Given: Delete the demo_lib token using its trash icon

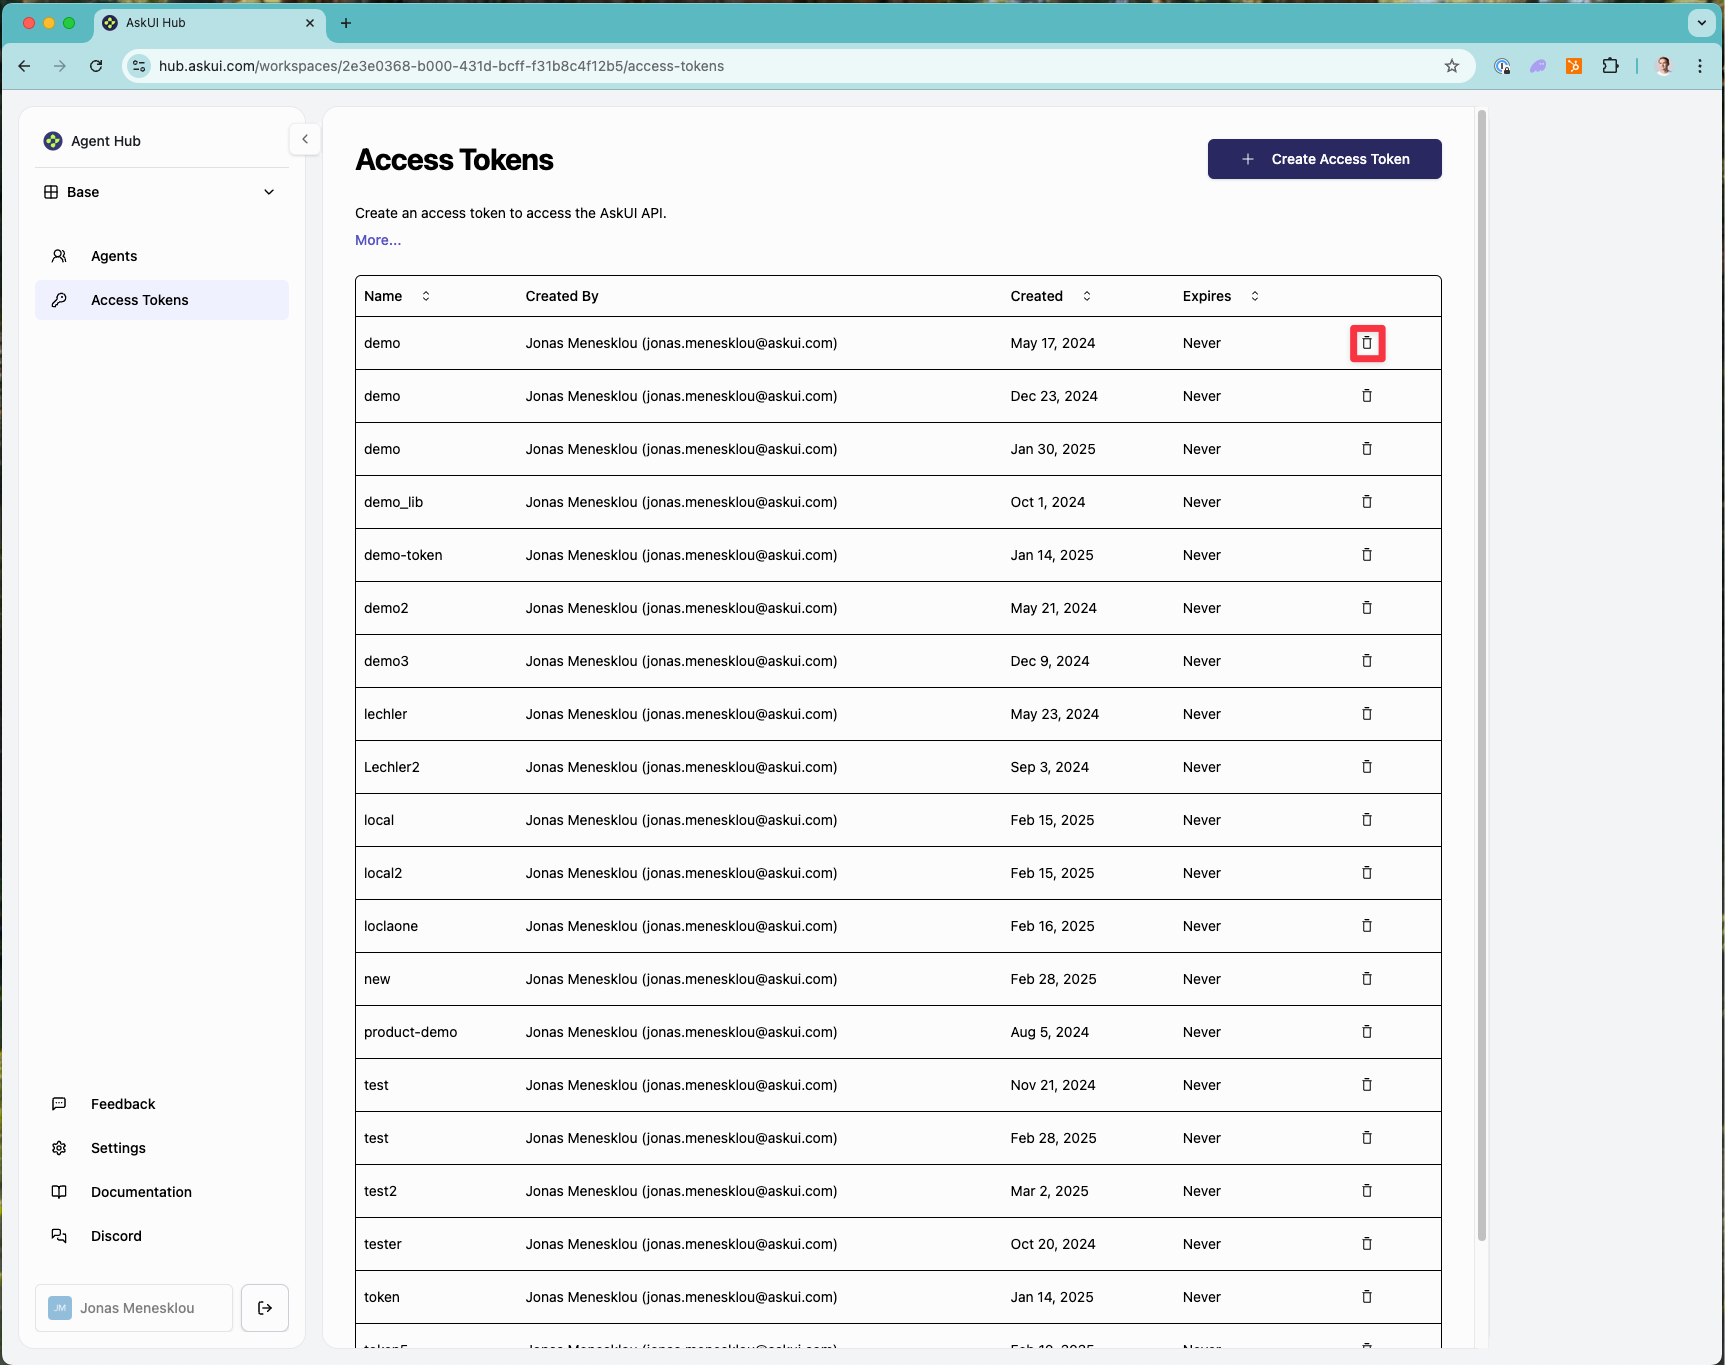Looking at the screenshot, I should tap(1367, 502).
